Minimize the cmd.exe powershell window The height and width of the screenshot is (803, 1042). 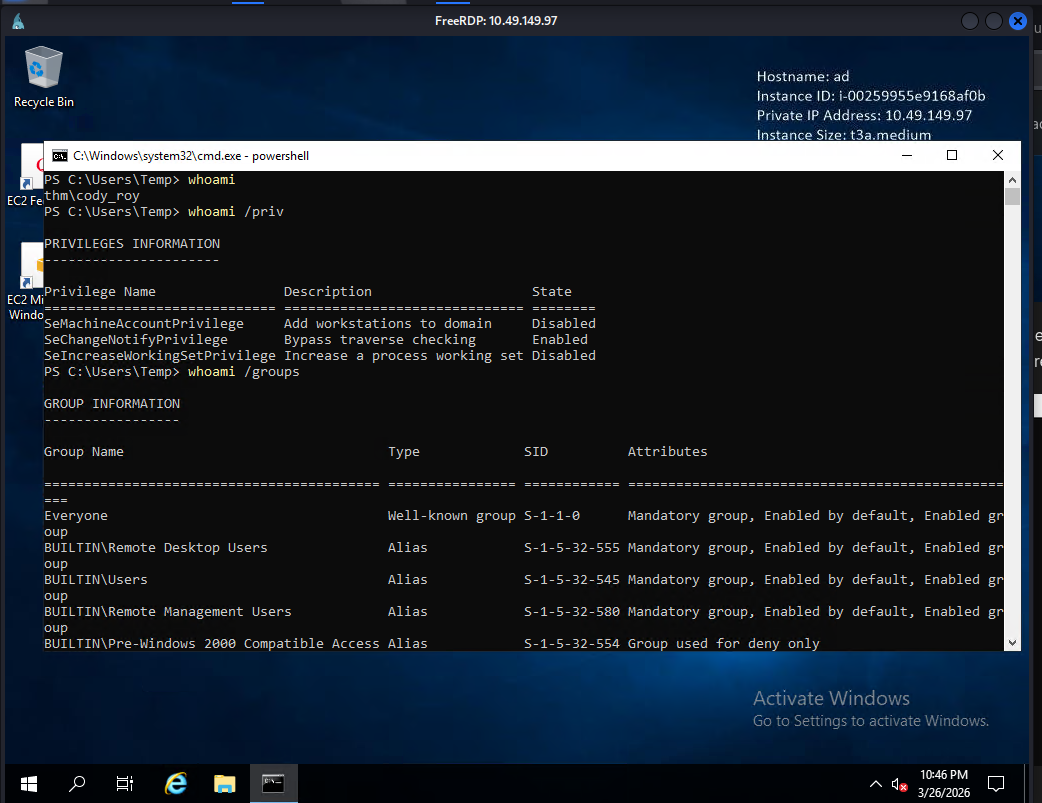907,156
